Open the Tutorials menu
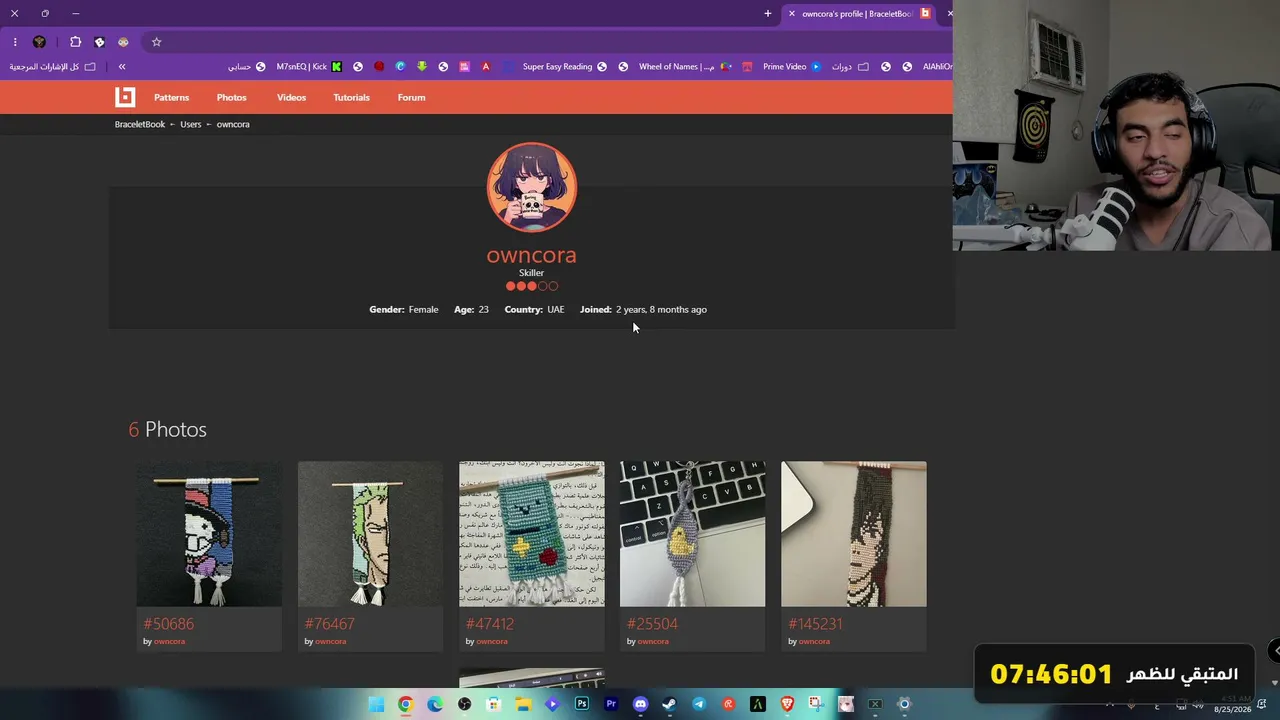This screenshot has width=1280, height=720. pos(351,97)
